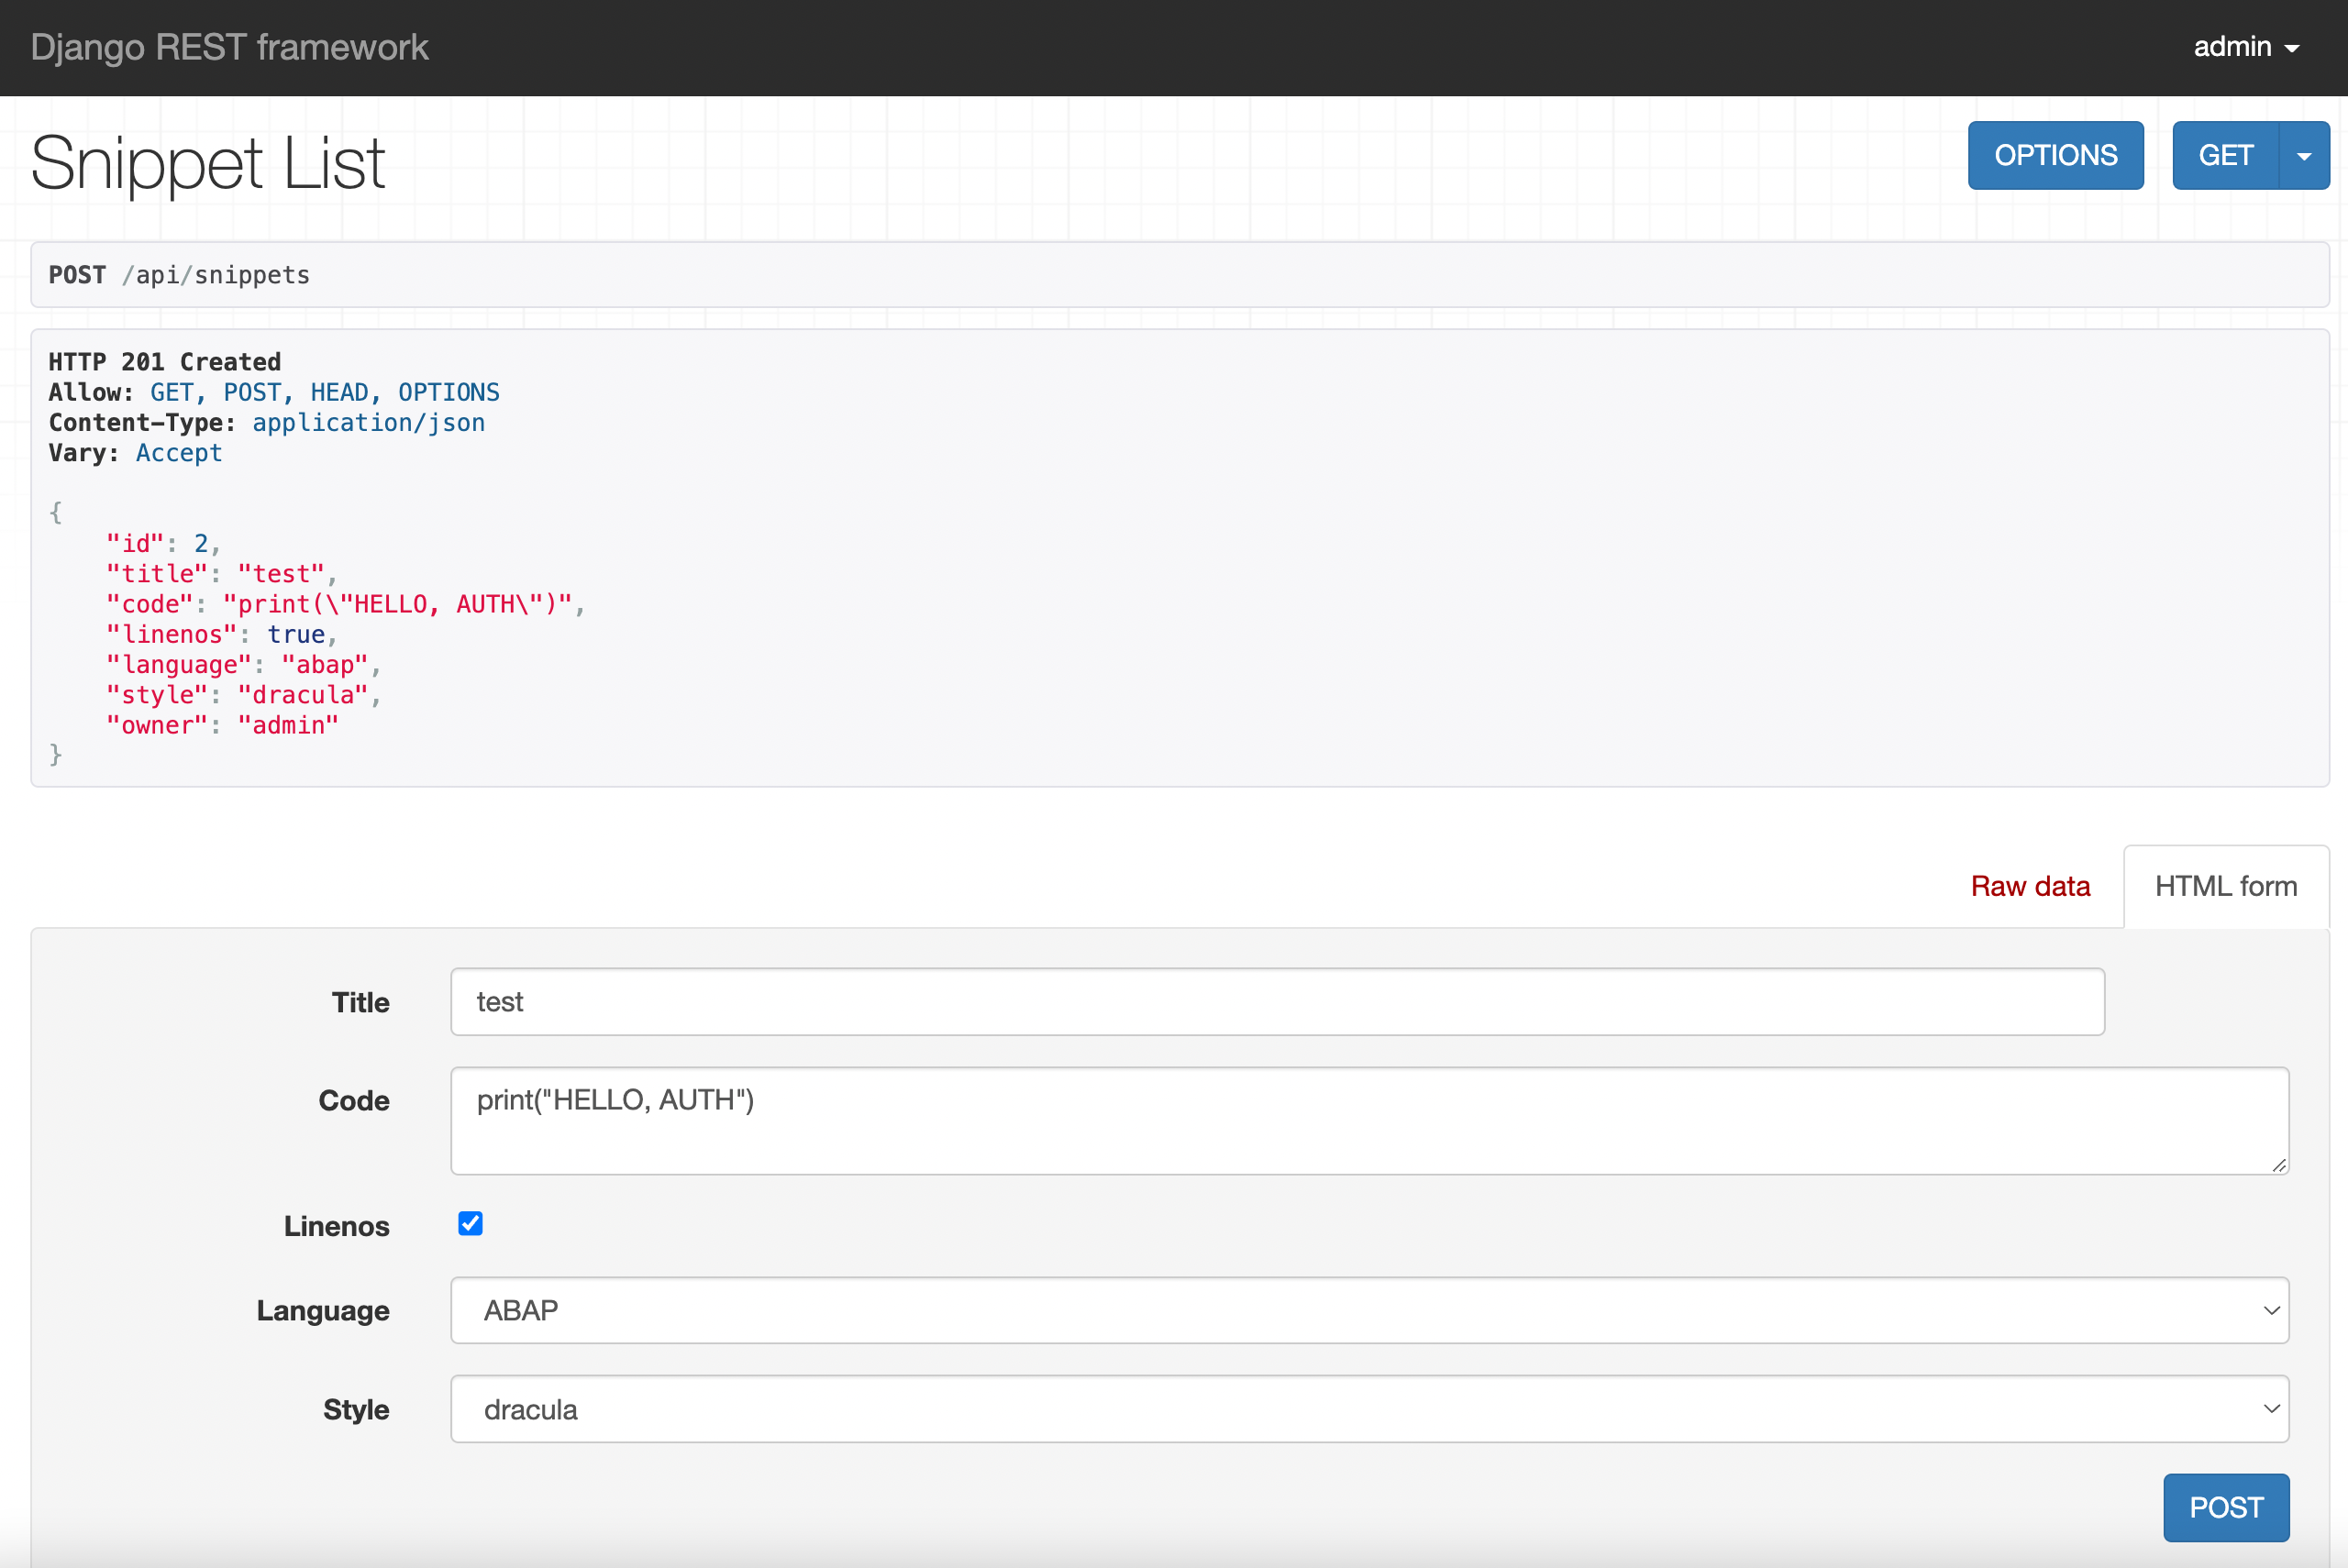Submit the form with POST button
Screen dimensions: 2348x1568
pyautogui.click(x=2225, y=1507)
